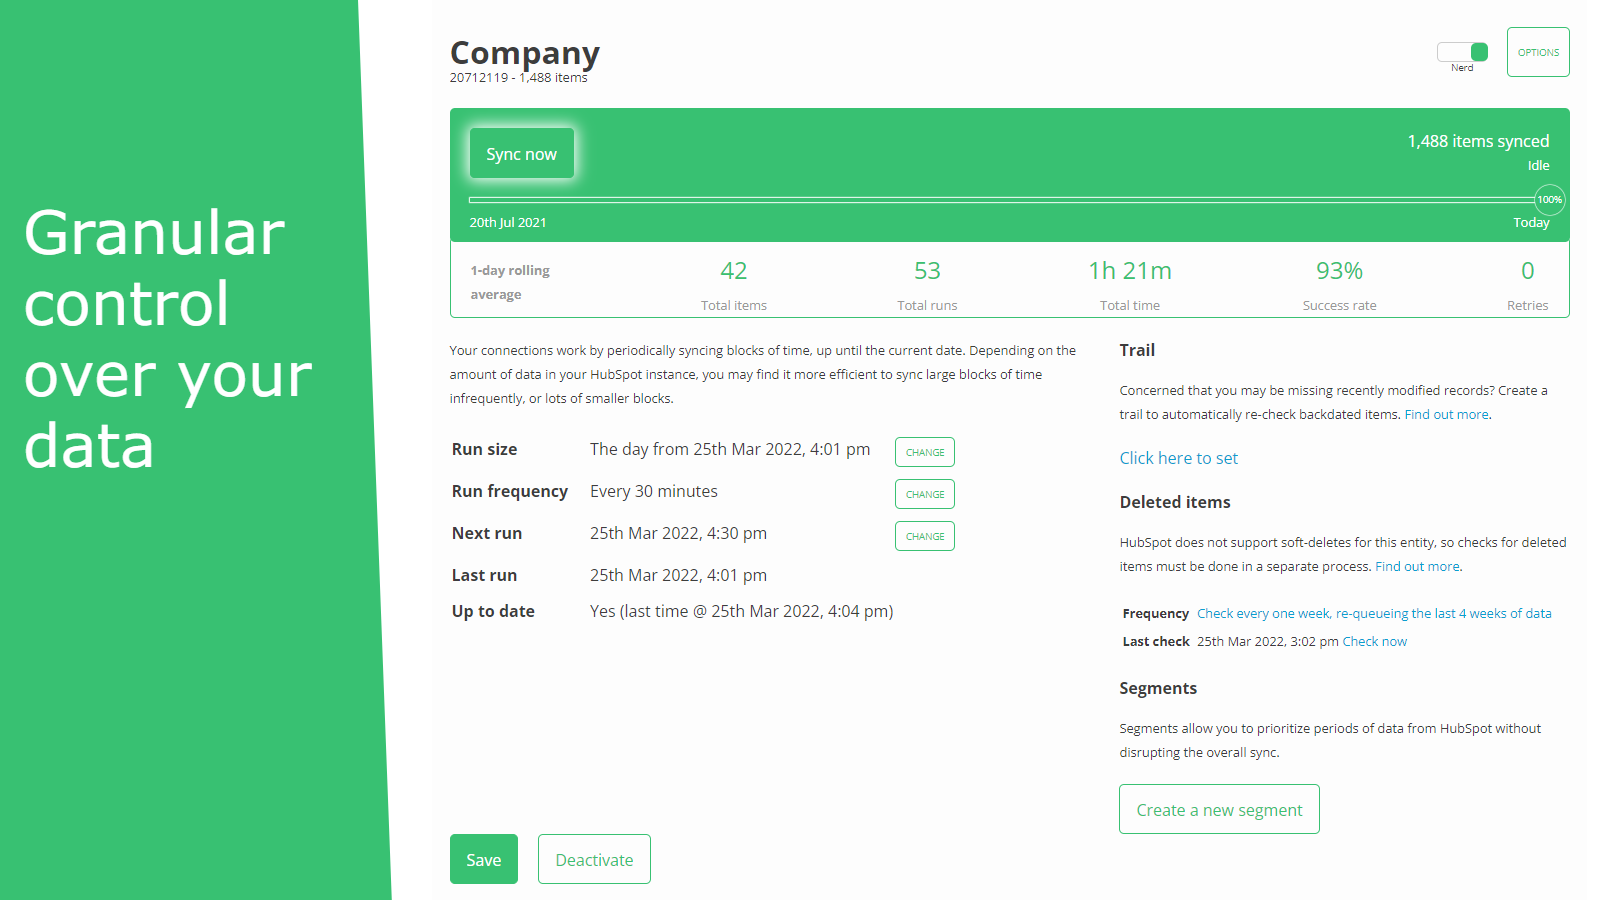
Task: Open Find out more about trails
Action: [x=1445, y=414]
